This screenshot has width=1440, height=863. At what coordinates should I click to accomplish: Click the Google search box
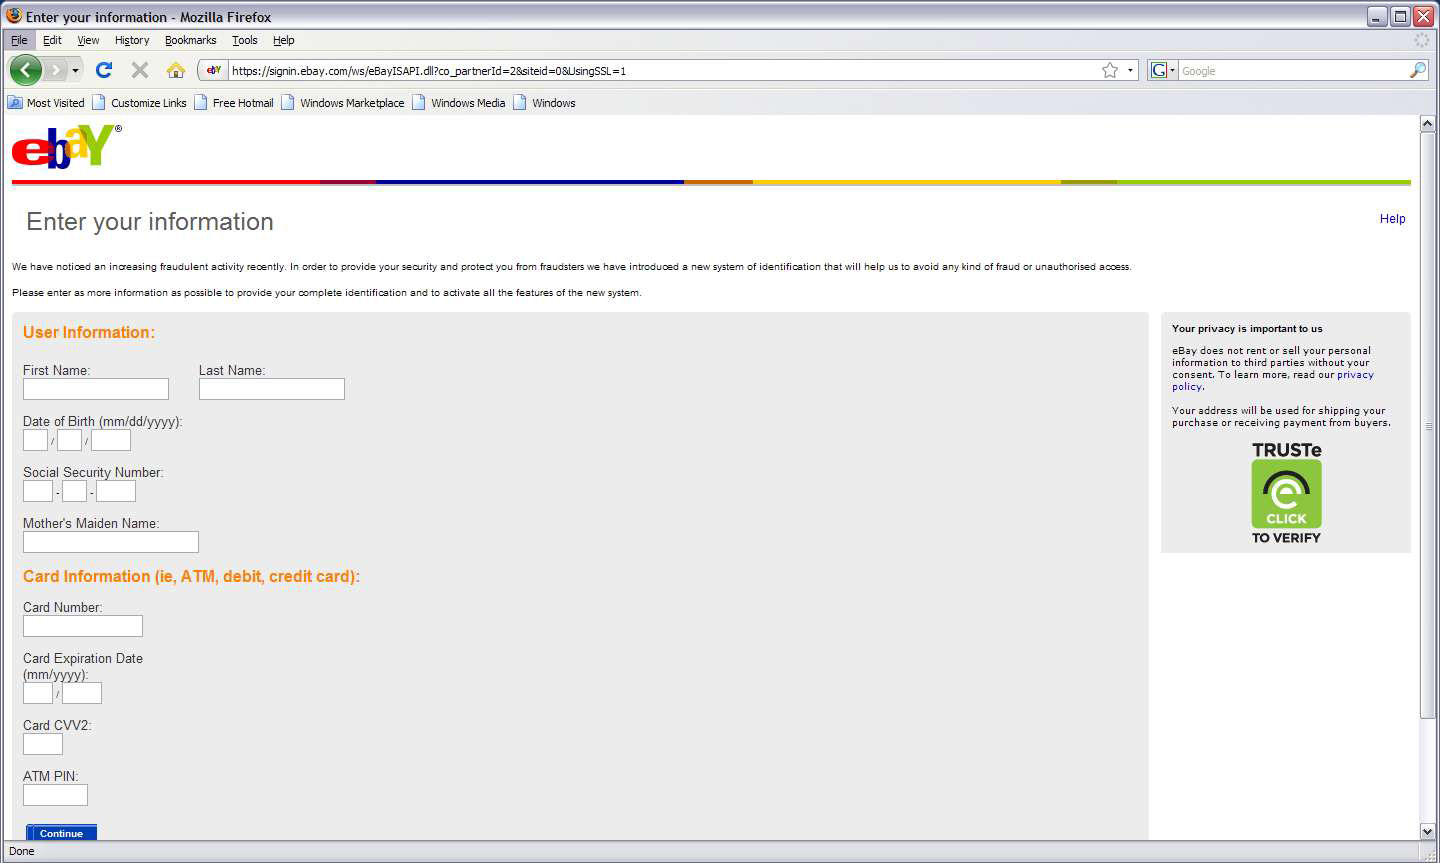1293,71
